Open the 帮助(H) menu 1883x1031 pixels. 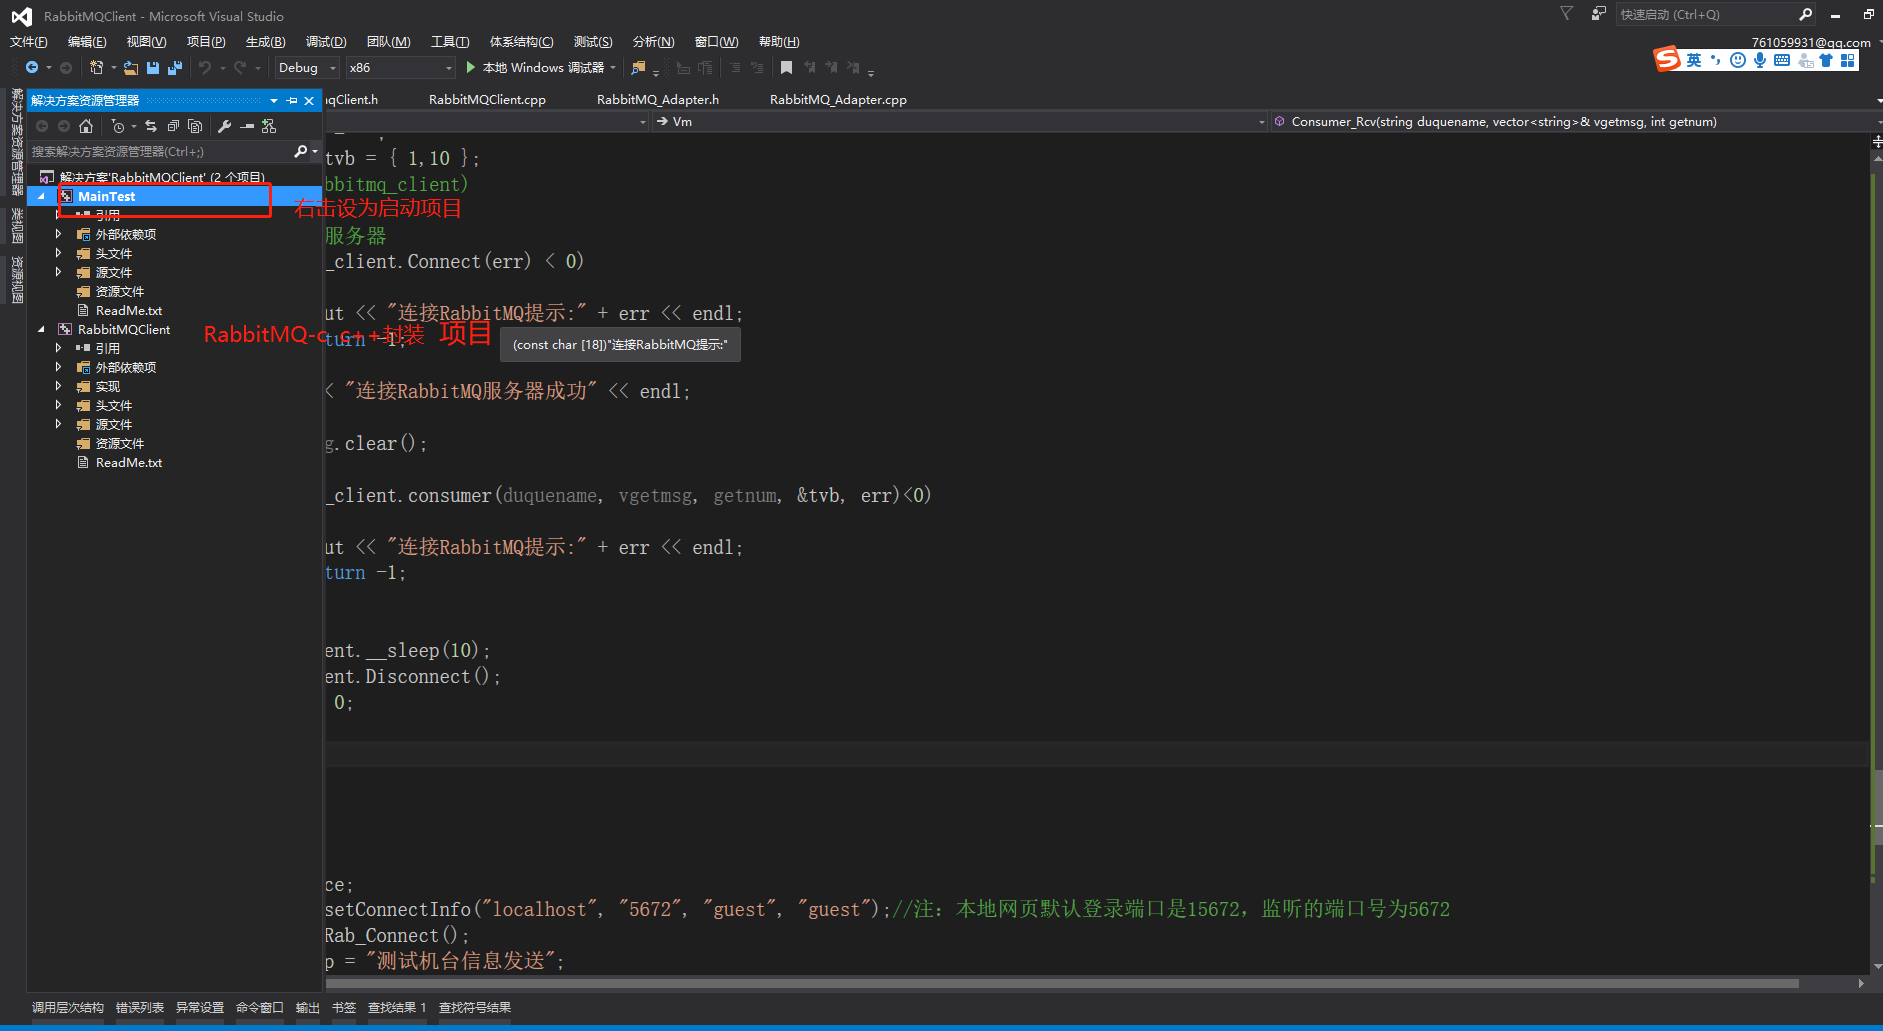click(x=779, y=42)
